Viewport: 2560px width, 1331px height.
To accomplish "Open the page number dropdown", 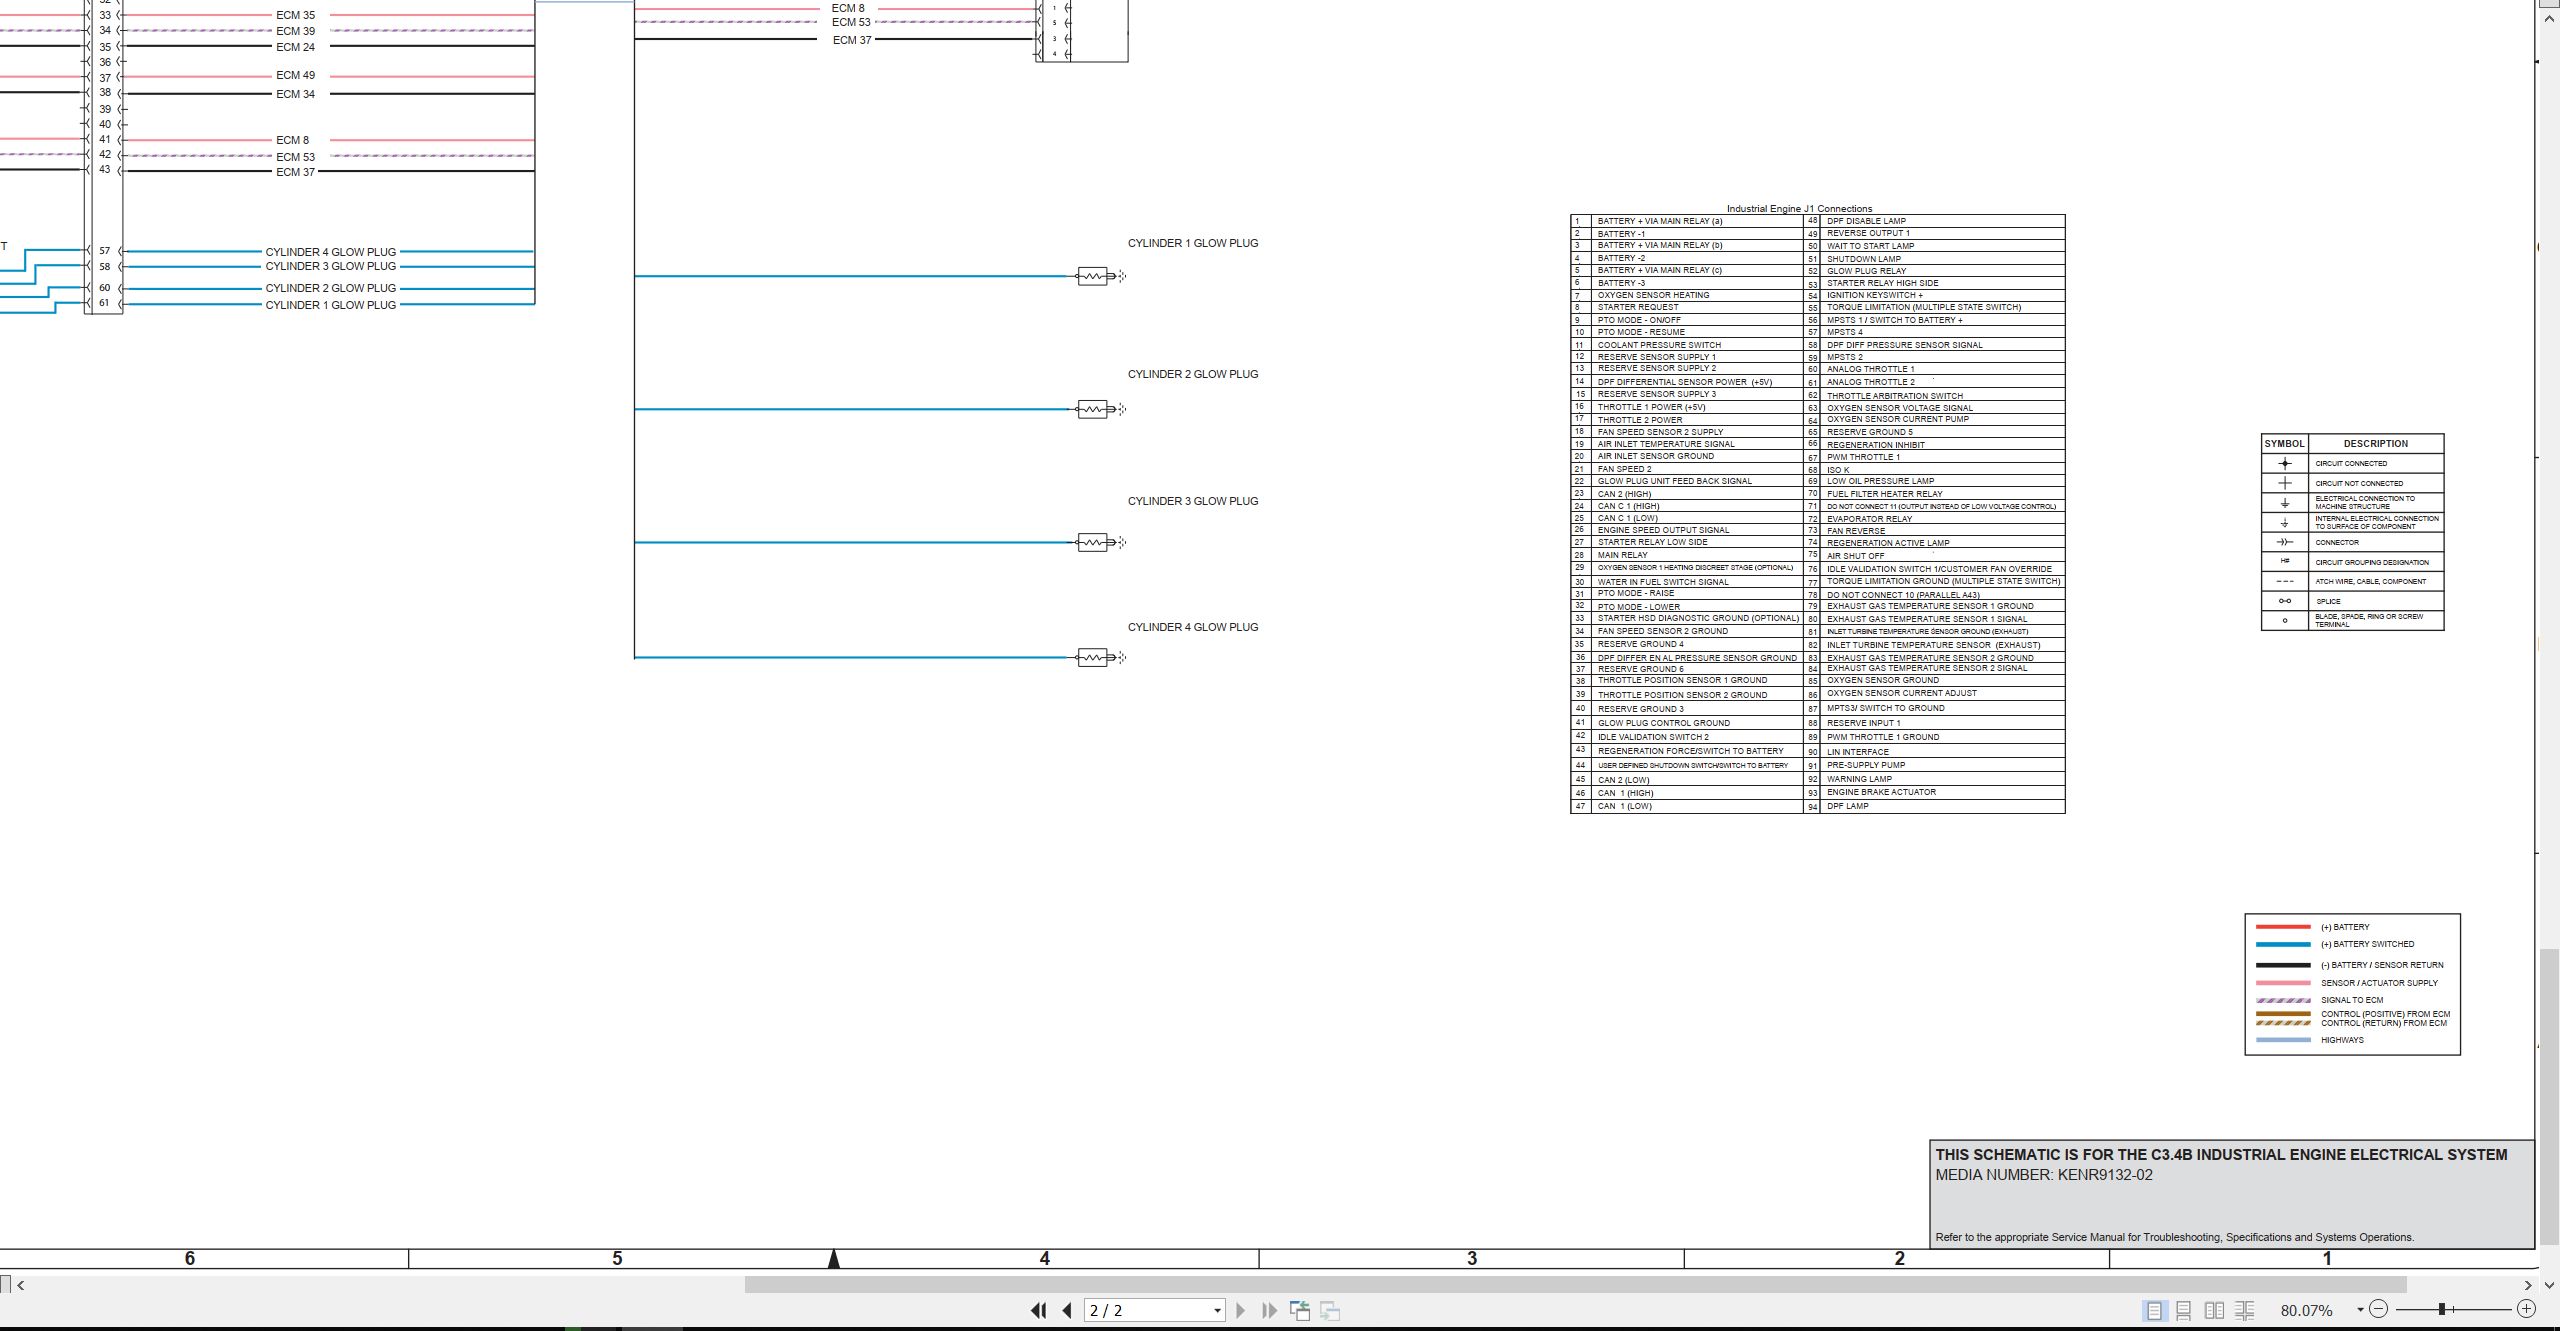I will pyautogui.click(x=1217, y=1310).
